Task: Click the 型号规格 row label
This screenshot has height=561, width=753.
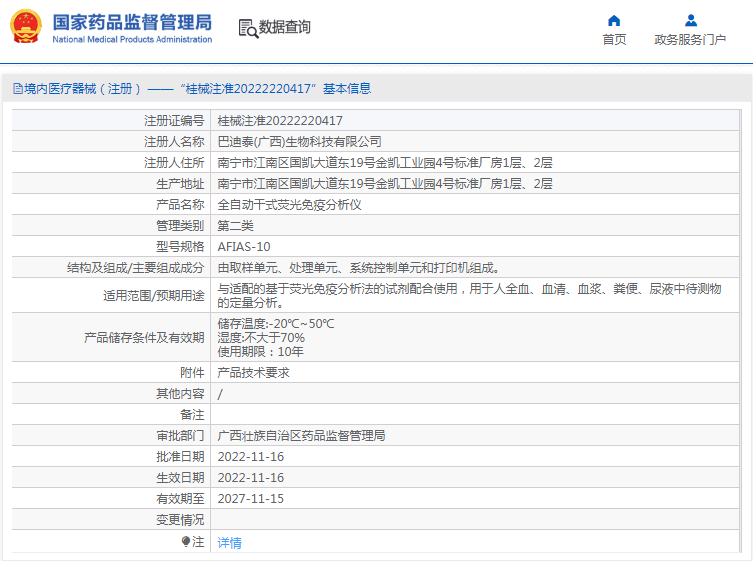Action: coord(180,247)
